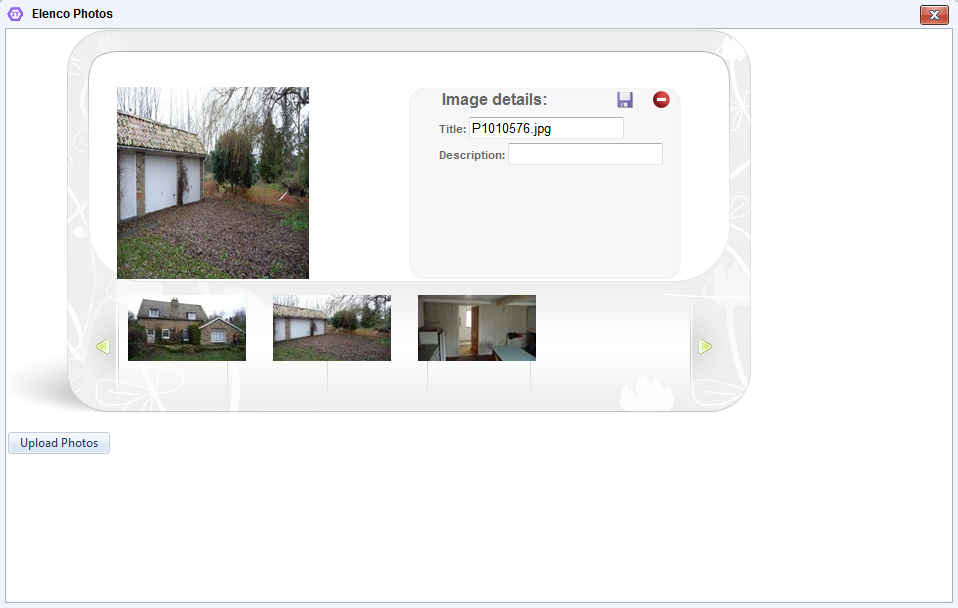Click into the empty Description field
The width and height of the screenshot is (958, 608).
[585, 154]
